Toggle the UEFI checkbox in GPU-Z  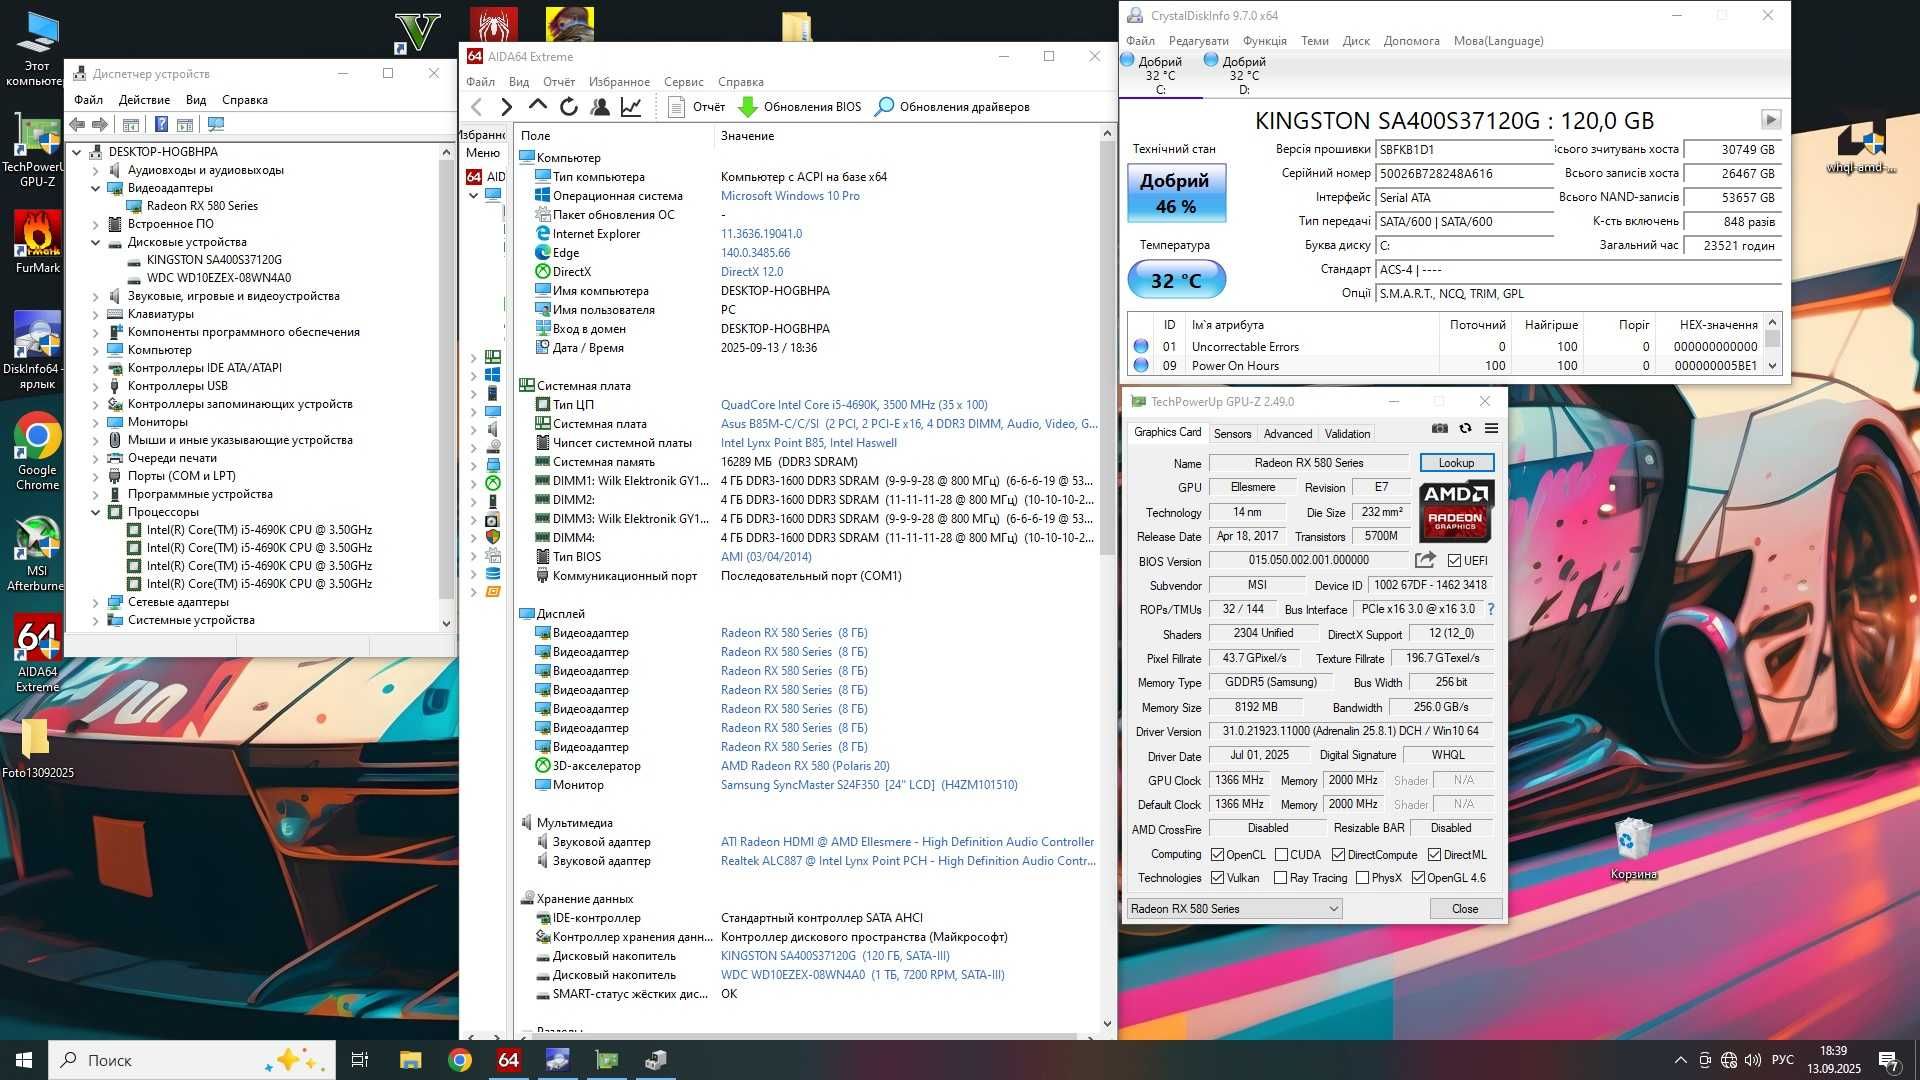coord(1454,561)
